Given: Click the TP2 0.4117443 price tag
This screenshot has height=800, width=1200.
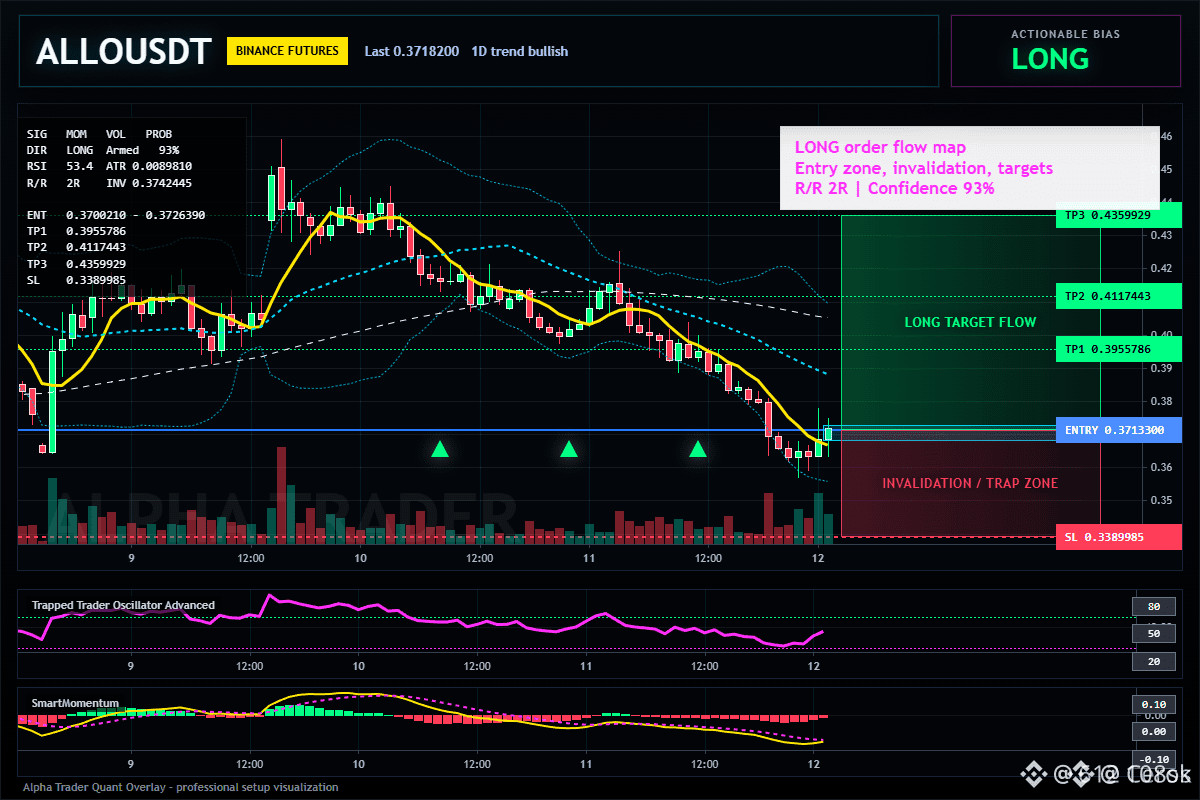Looking at the screenshot, I should tap(1120, 296).
